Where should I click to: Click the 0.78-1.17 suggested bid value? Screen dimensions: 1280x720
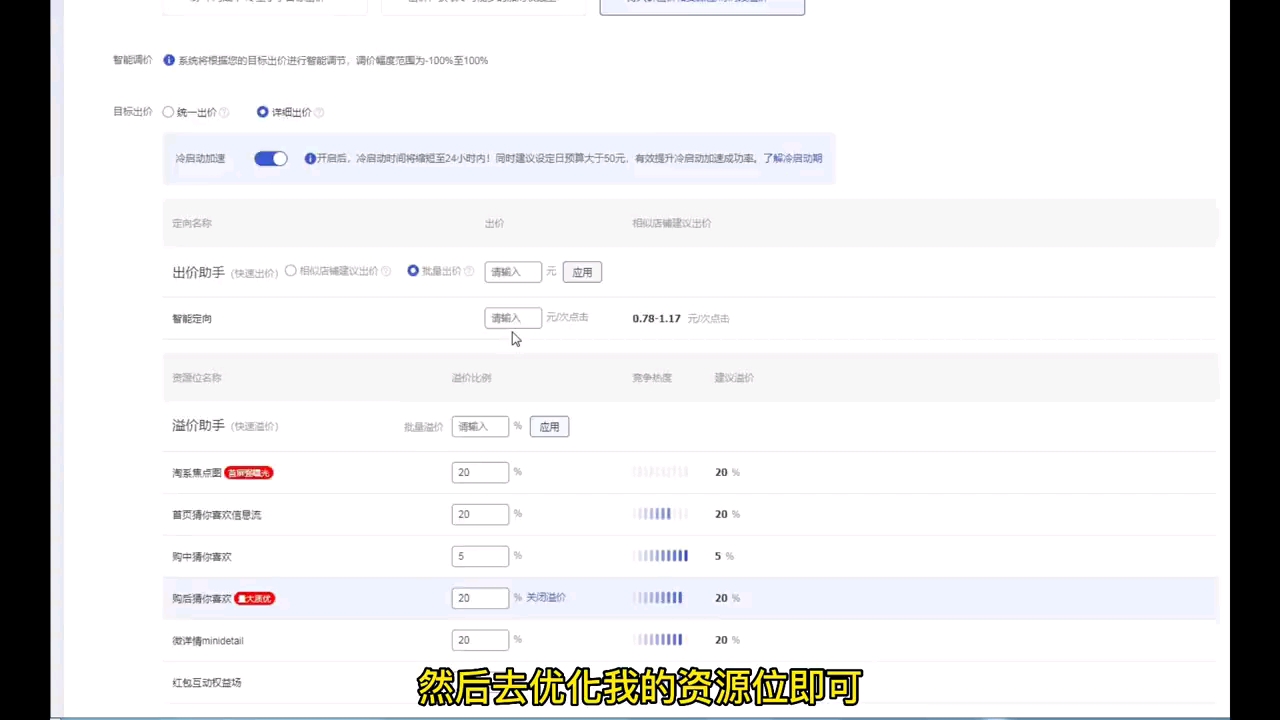[x=656, y=318]
